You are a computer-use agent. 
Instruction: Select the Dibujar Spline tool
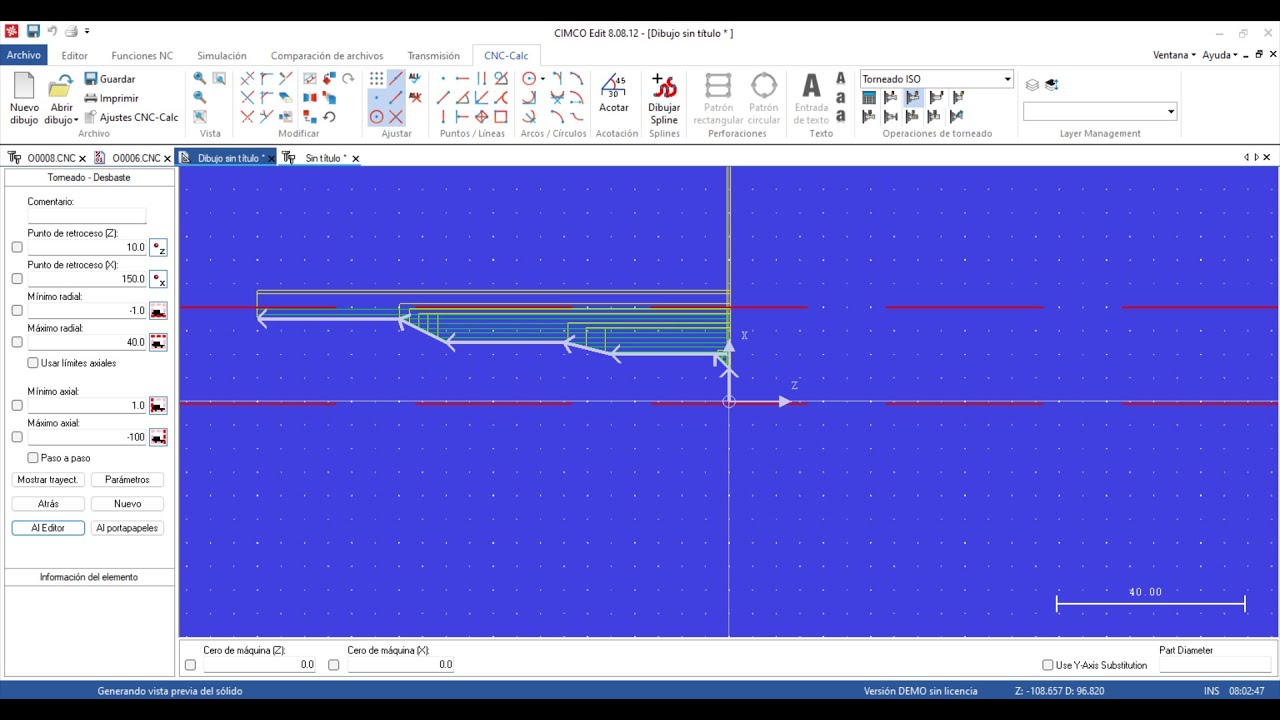[664, 98]
